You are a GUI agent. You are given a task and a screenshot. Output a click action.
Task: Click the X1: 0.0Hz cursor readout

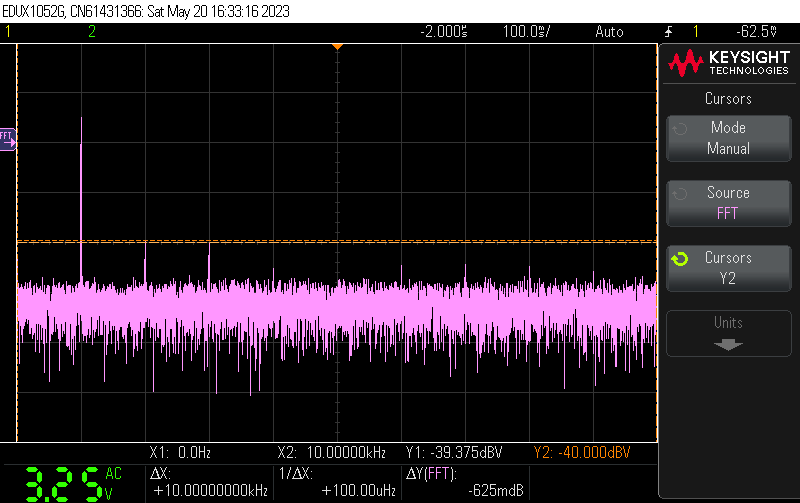pos(180,452)
